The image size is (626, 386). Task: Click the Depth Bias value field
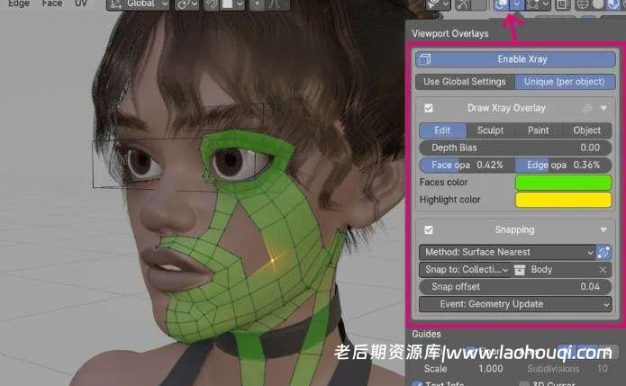point(515,148)
